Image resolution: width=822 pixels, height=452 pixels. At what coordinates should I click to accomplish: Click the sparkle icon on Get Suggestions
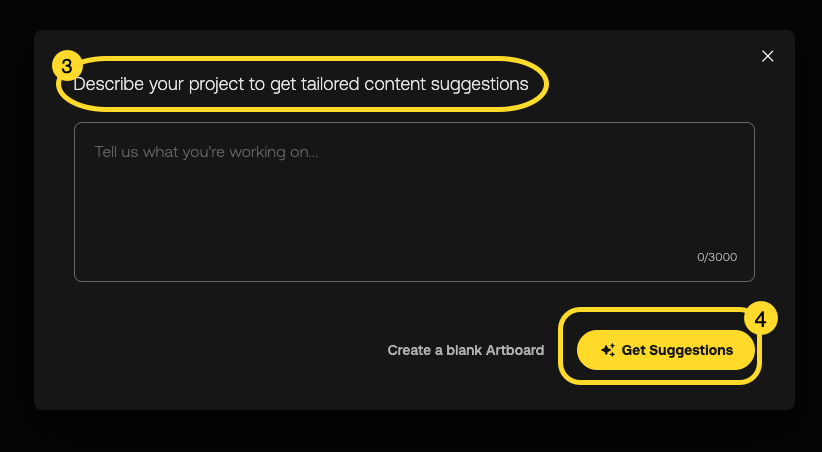pyautogui.click(x=607, y=350)
